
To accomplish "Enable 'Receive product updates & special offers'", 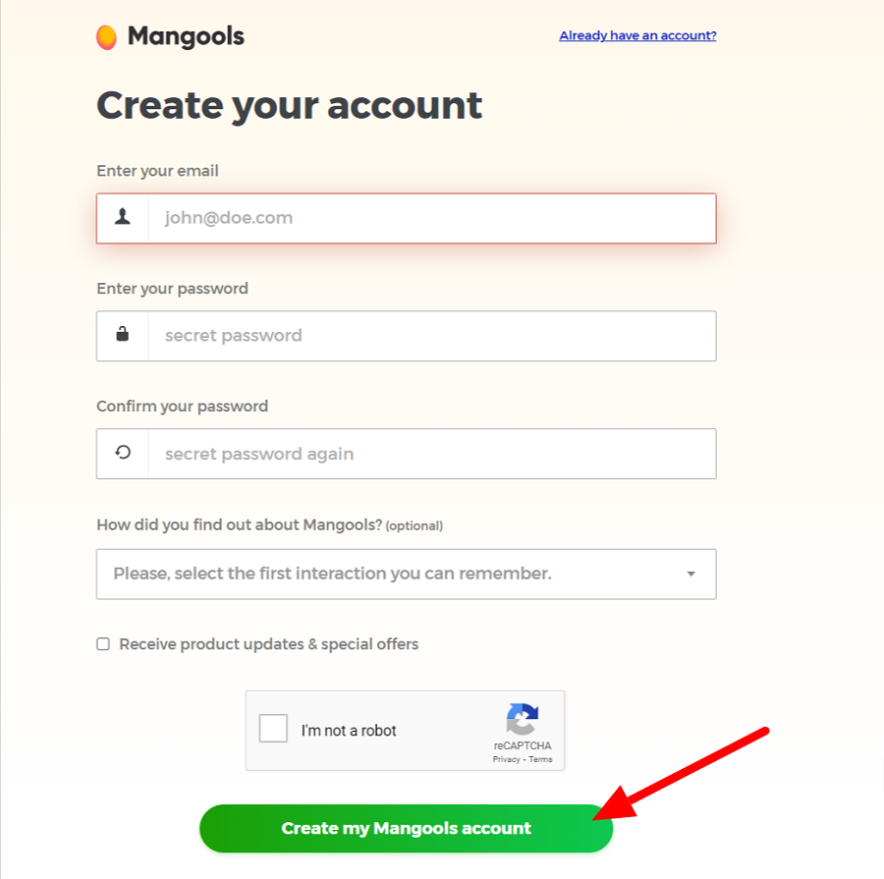I will point(103,644).
